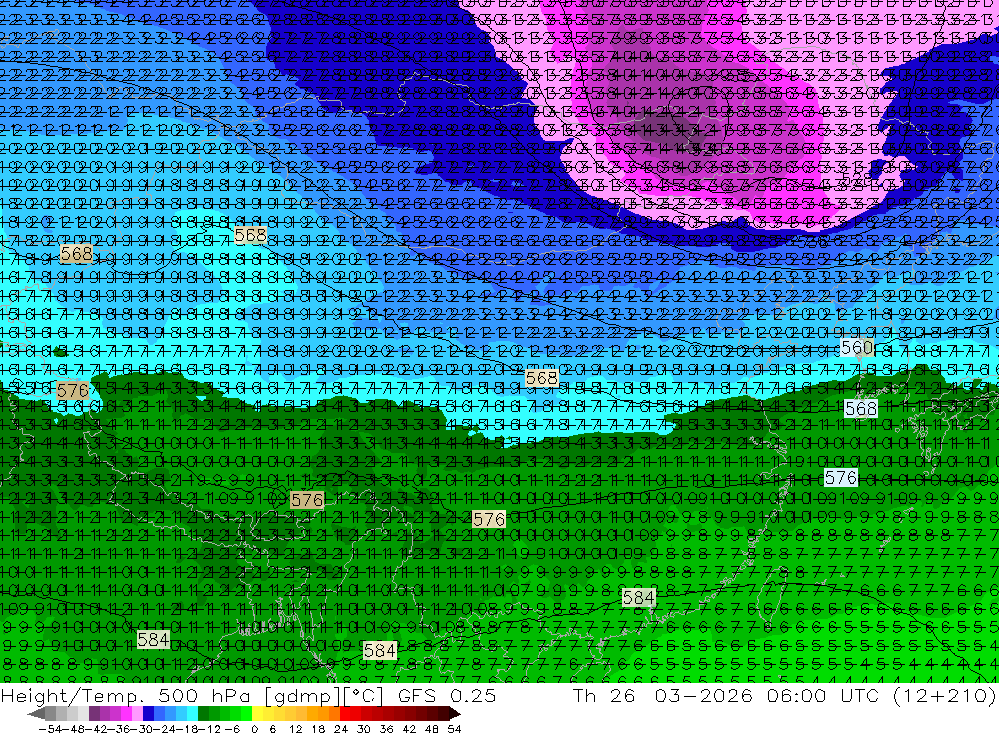Click the 'UTC' timezone text

(x=860, y=696)
